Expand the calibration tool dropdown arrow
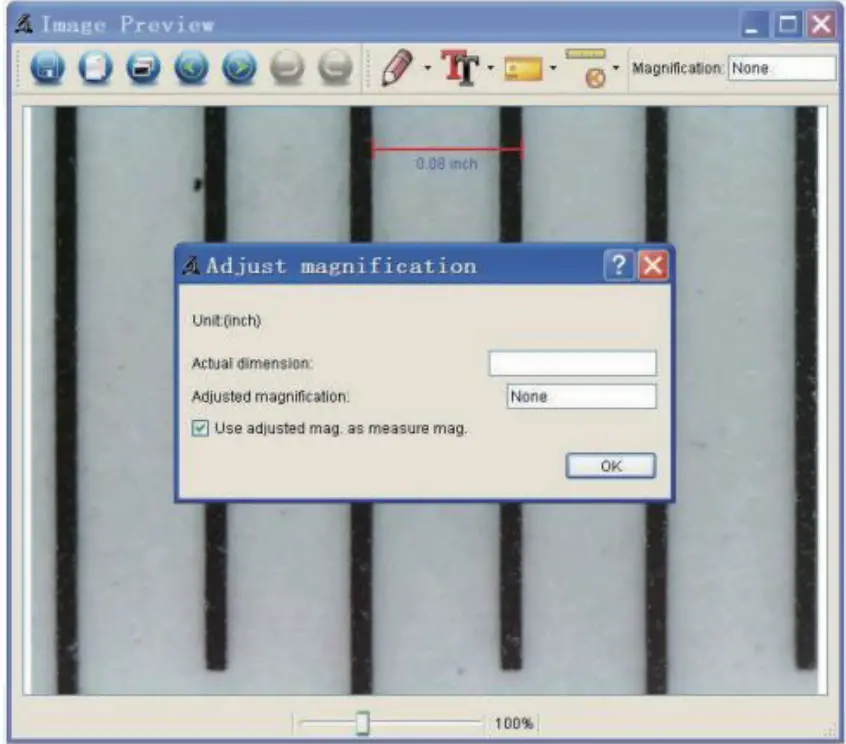Screen dimensions: 846x744 point(616,68)
